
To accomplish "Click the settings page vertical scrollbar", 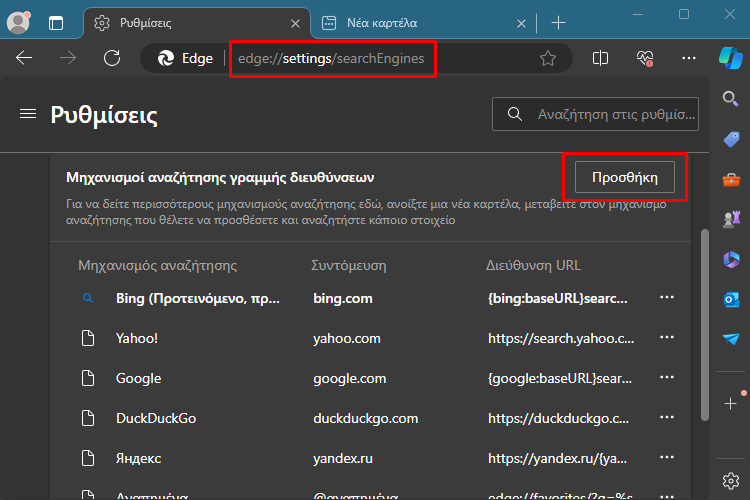I will [705, 325].
